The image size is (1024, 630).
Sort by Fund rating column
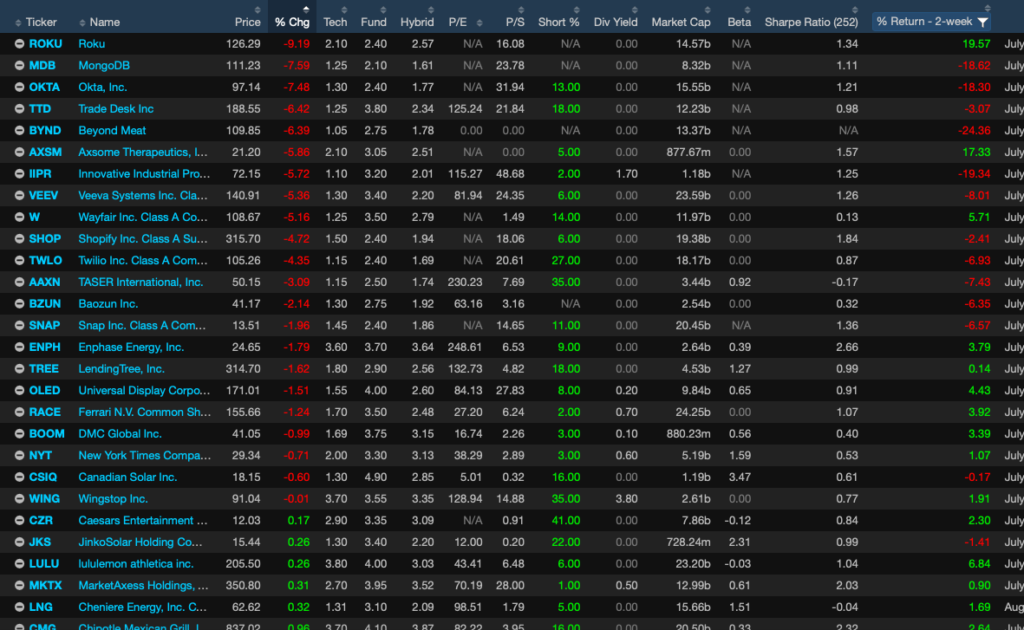point(374,22)
